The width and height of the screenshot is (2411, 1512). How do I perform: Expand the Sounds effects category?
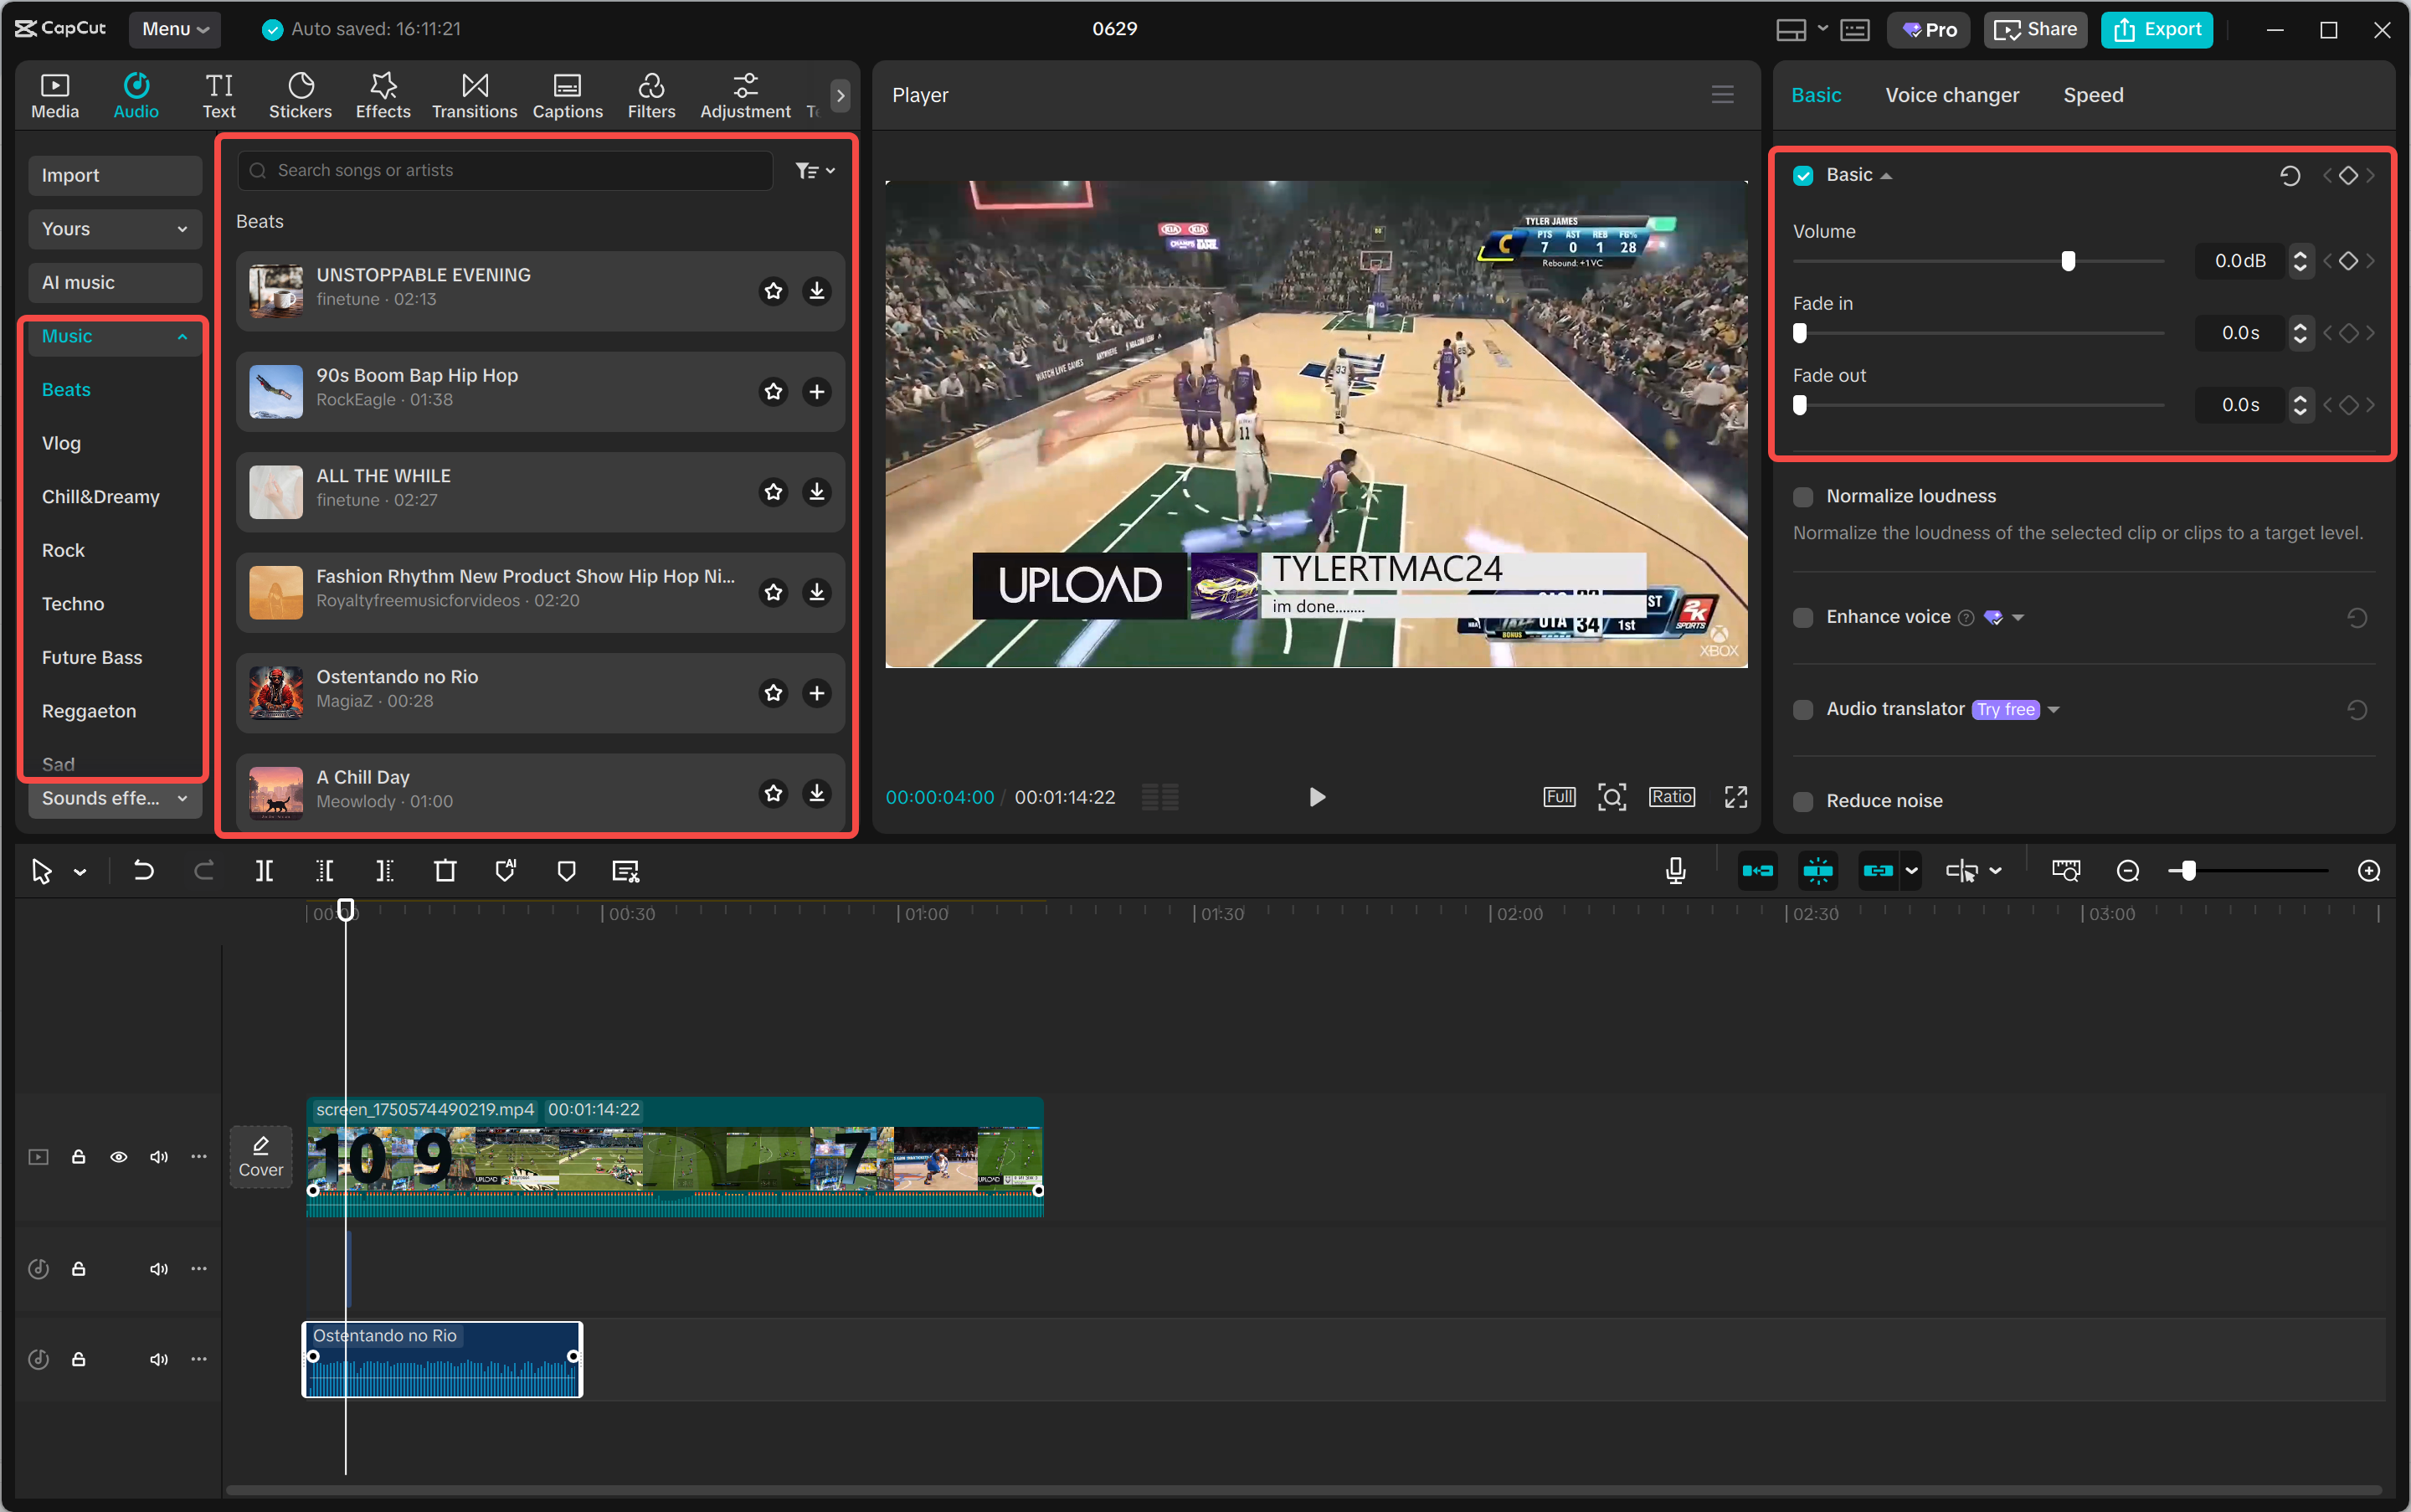tap(114, 798)
